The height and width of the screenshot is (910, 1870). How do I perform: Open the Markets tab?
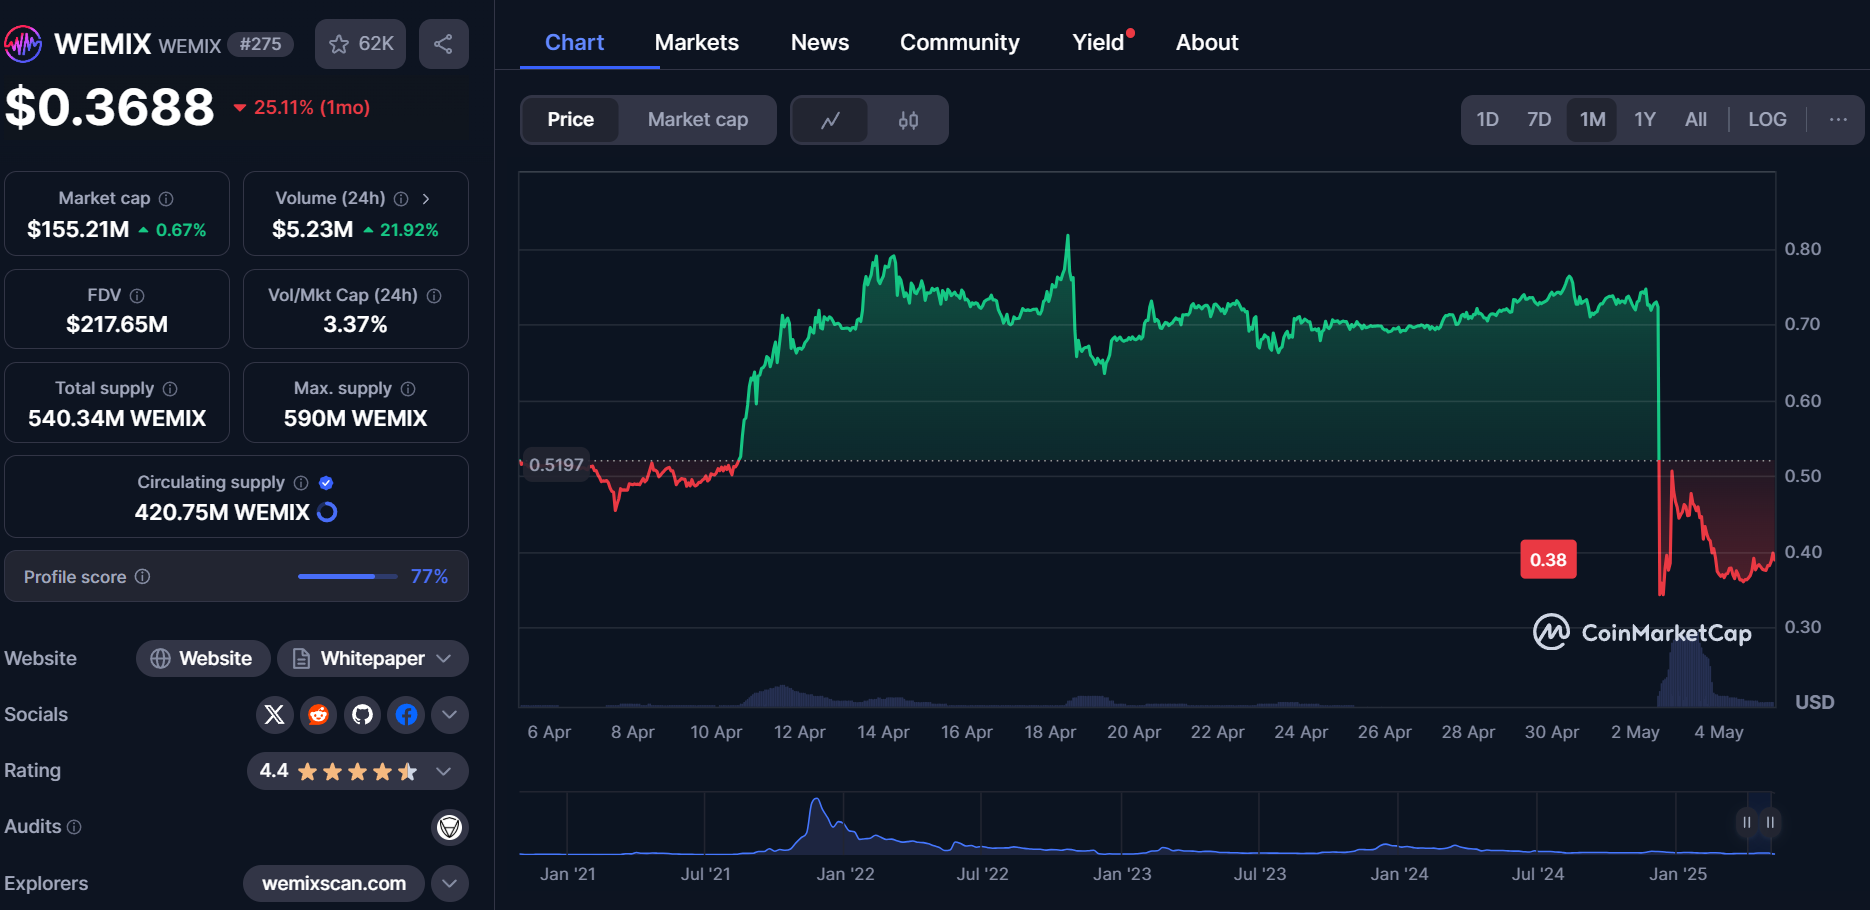[x=696, y=42]
